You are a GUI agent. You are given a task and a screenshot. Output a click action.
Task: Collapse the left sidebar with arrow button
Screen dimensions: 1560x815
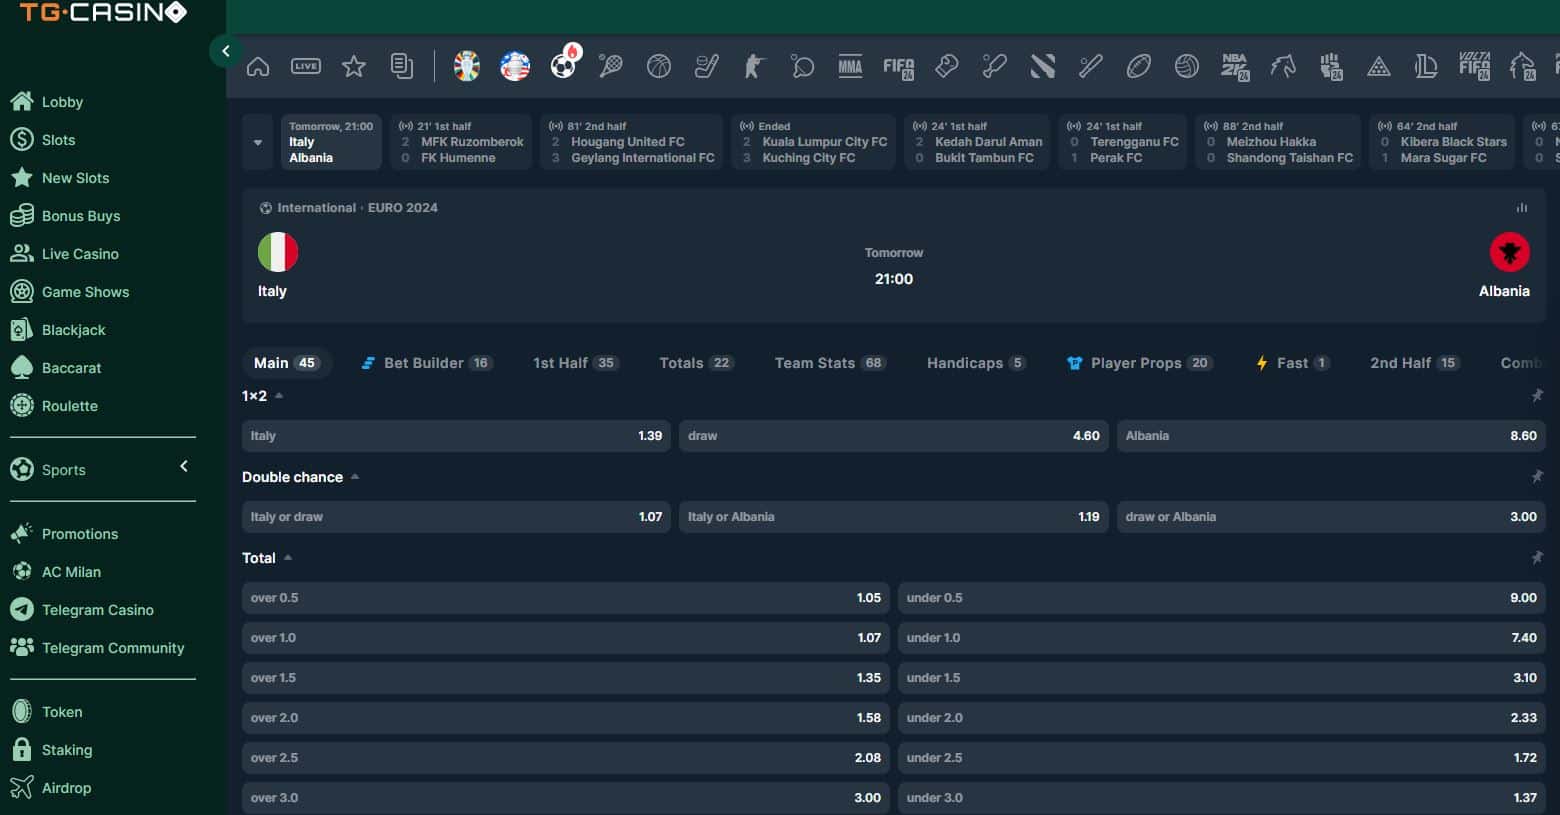(x=226, y=51)
